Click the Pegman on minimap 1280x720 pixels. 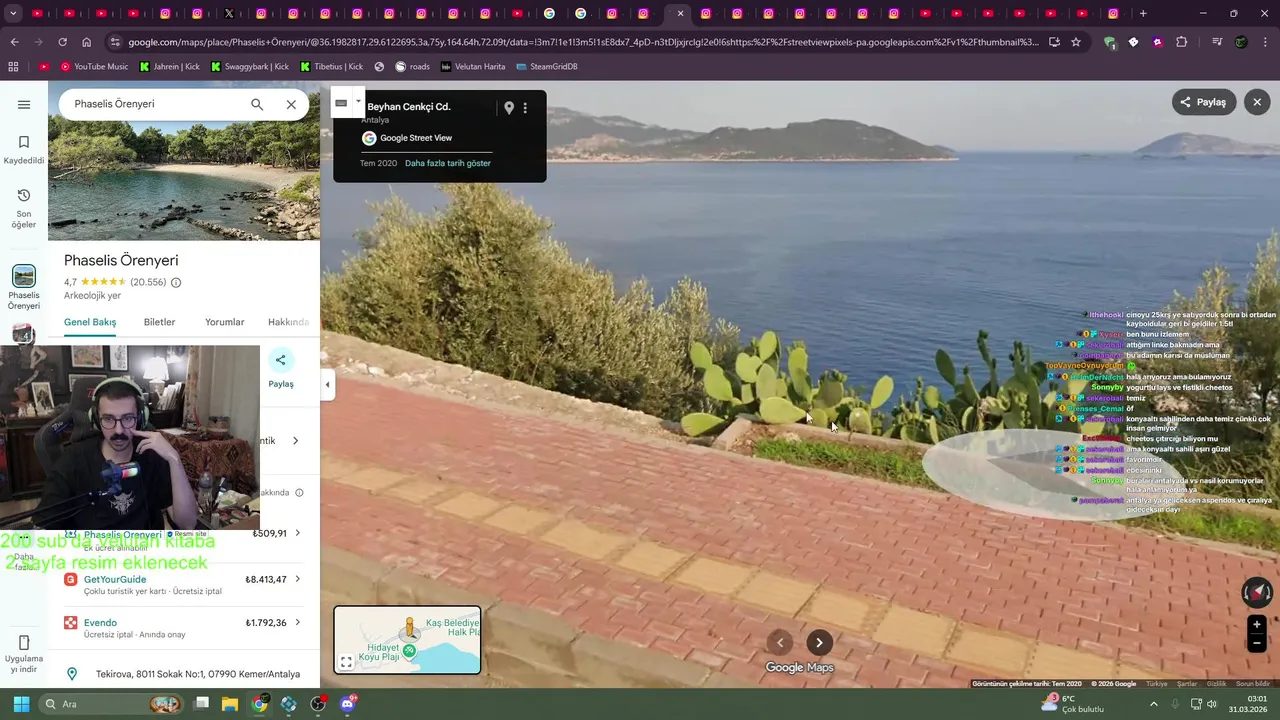(409, 628)
